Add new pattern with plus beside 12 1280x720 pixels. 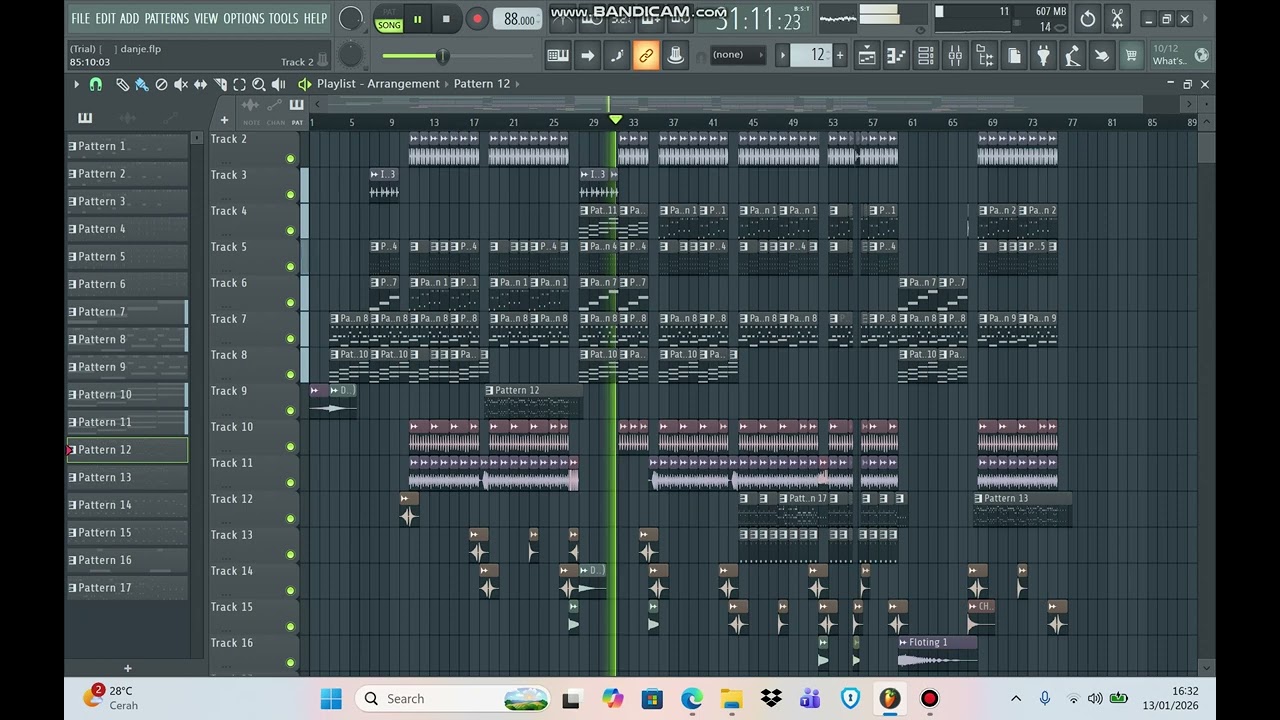[x=840, y=55]
